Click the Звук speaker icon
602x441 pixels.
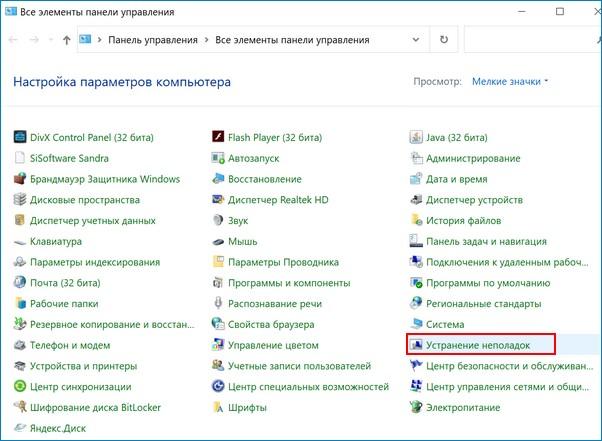coord(218,220)
